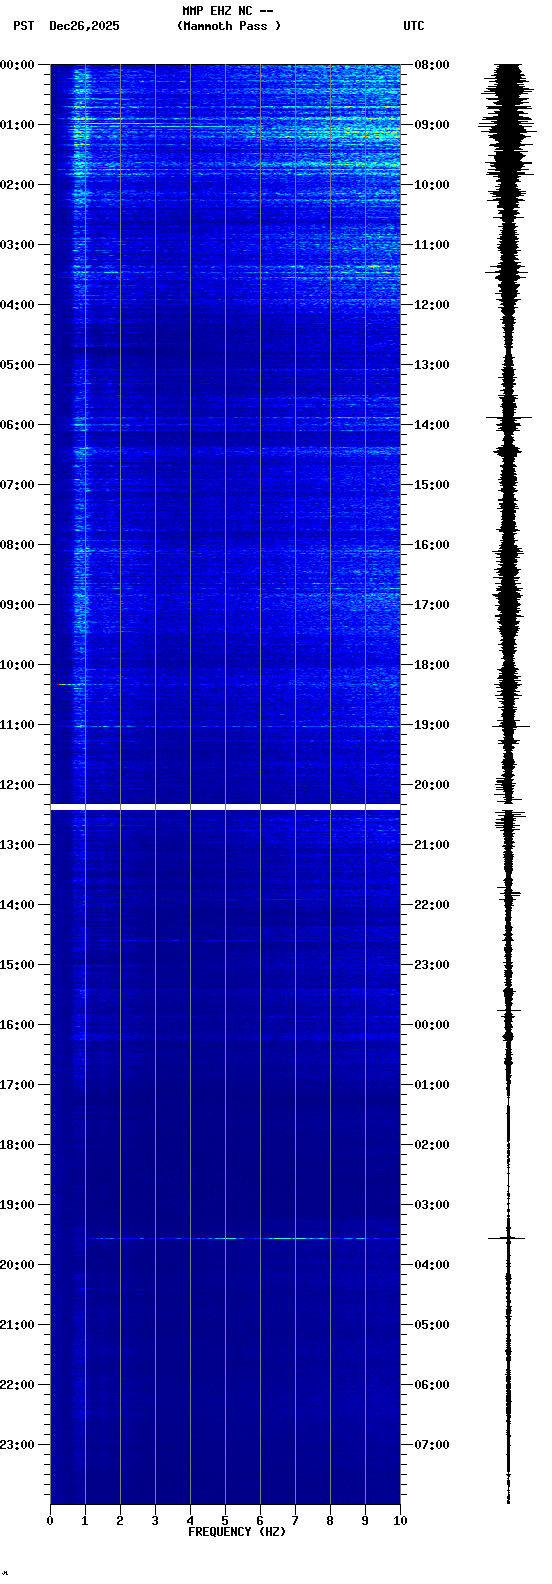Image resolution: width=552 pixels, height=1584 pixels.
Task: Click the '(Mammoth Pass )' subtitle
Action: click(229, 26)
